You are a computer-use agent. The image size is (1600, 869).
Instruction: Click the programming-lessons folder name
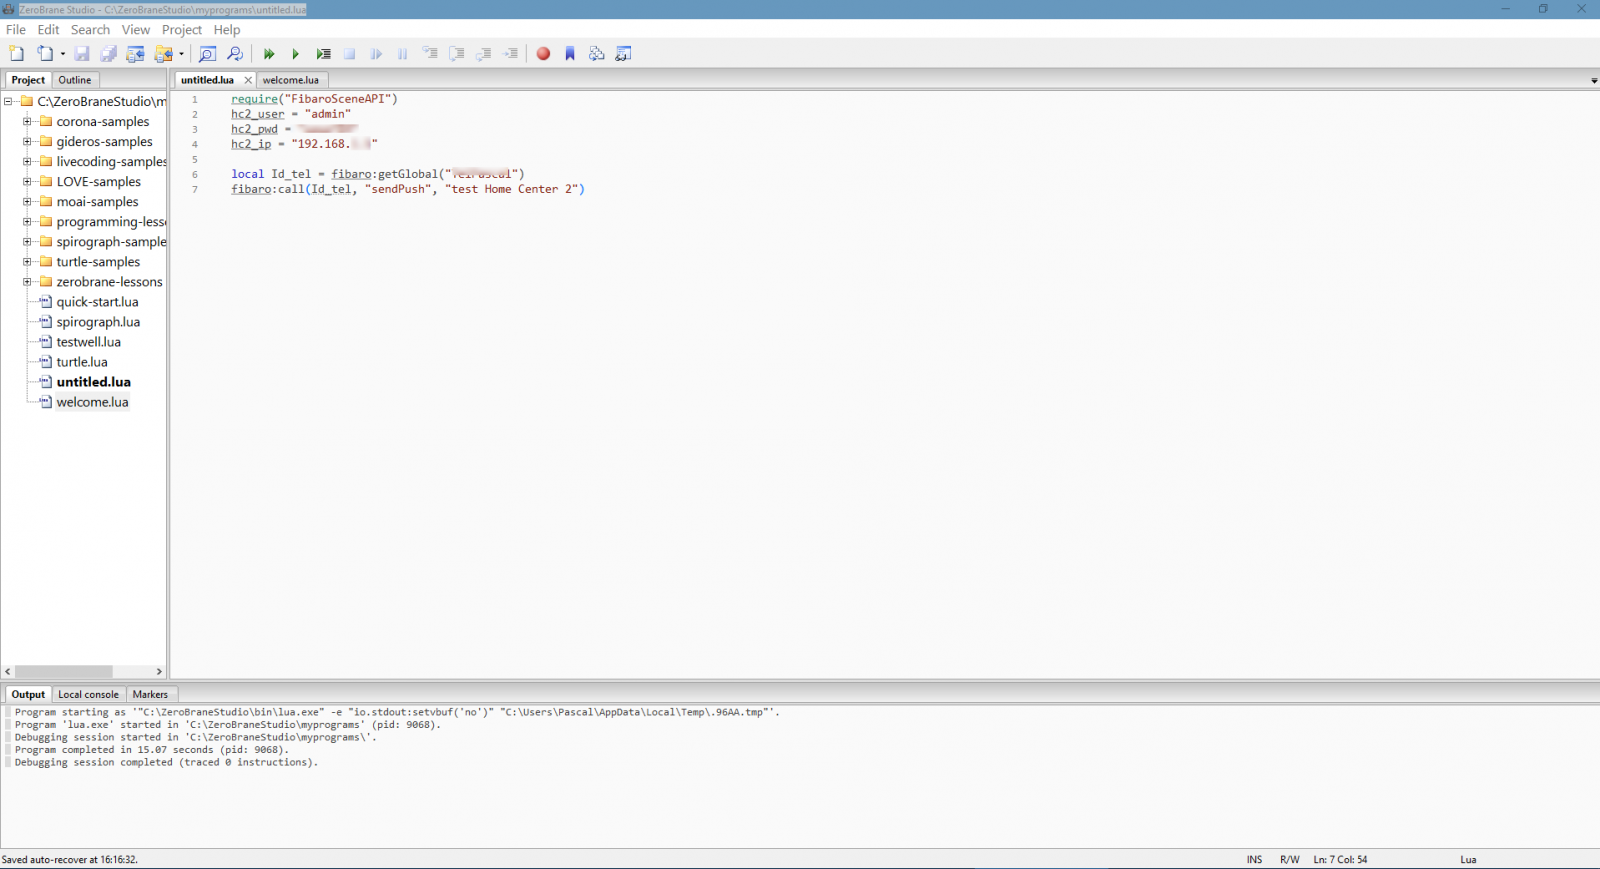pos(111,221)
